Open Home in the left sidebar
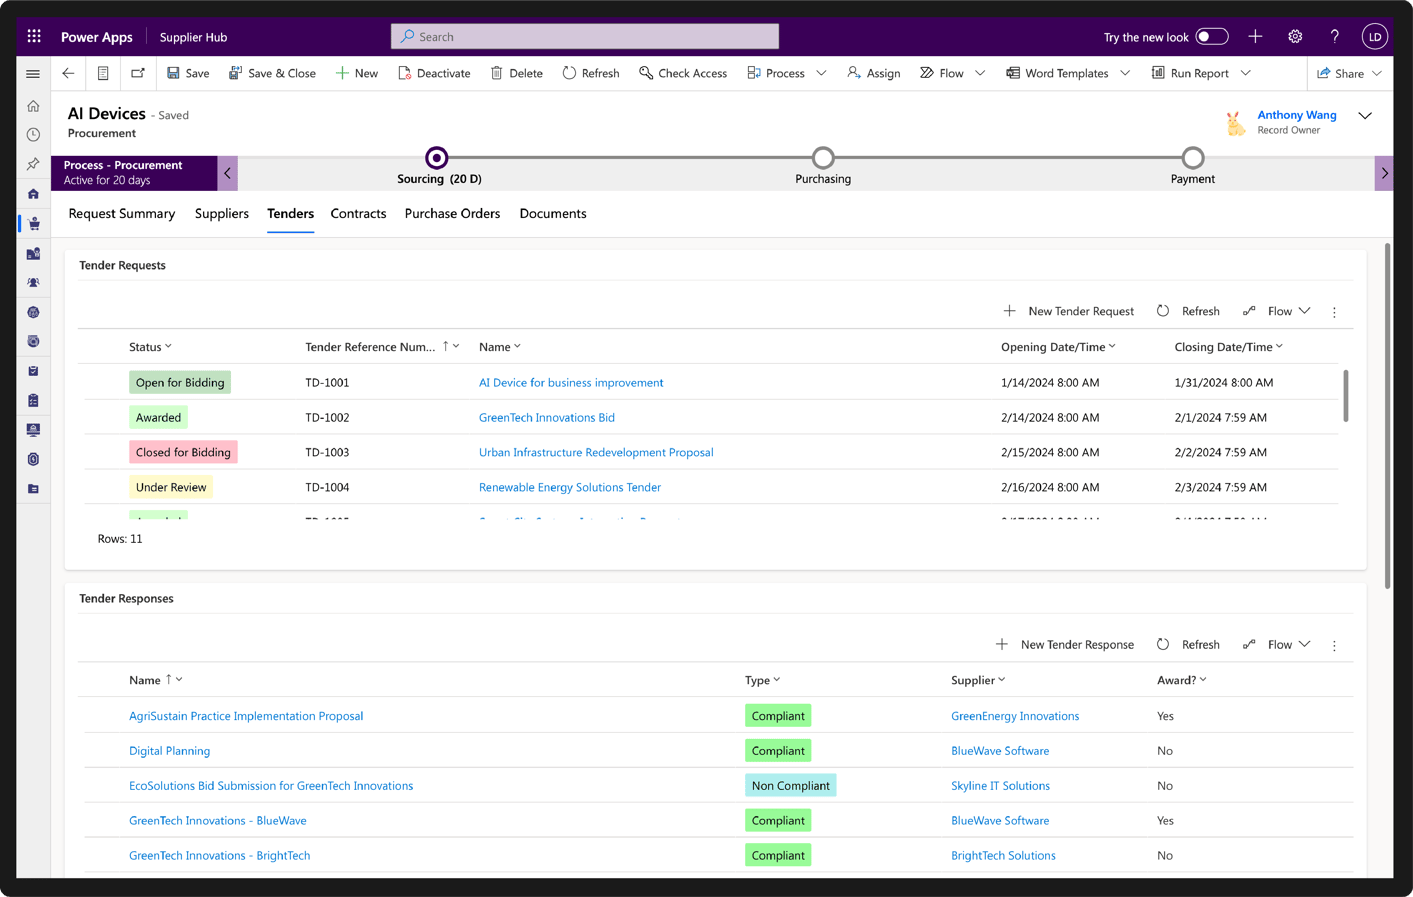1413x897 pixels. 33,106
